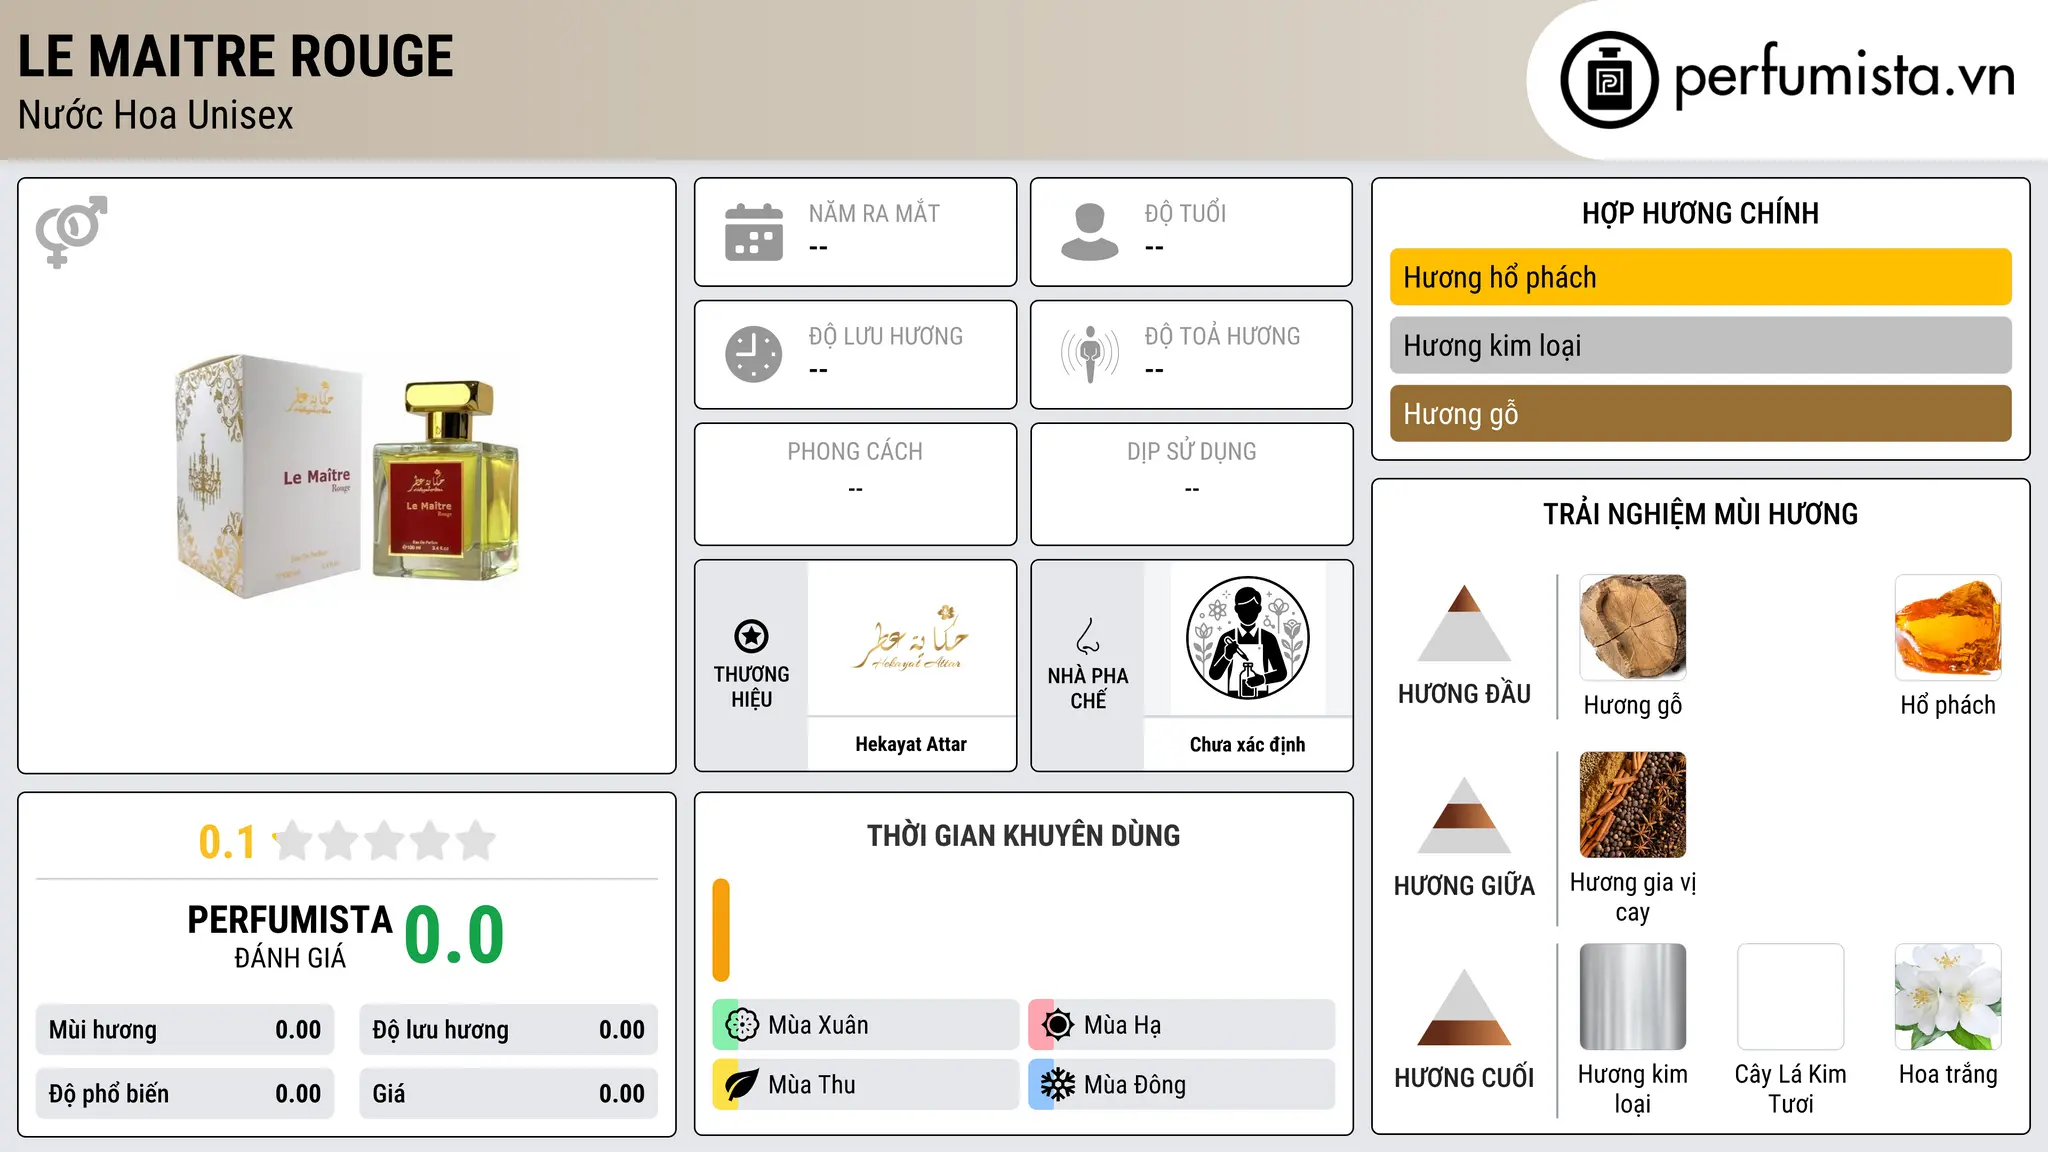Image resolution: width=2048 pixels, height=1152 pixels.
Task: Click the ĐỘ TOẢ HƯƠNG label
Action: pyautogui.click(x=1222, y=336)
